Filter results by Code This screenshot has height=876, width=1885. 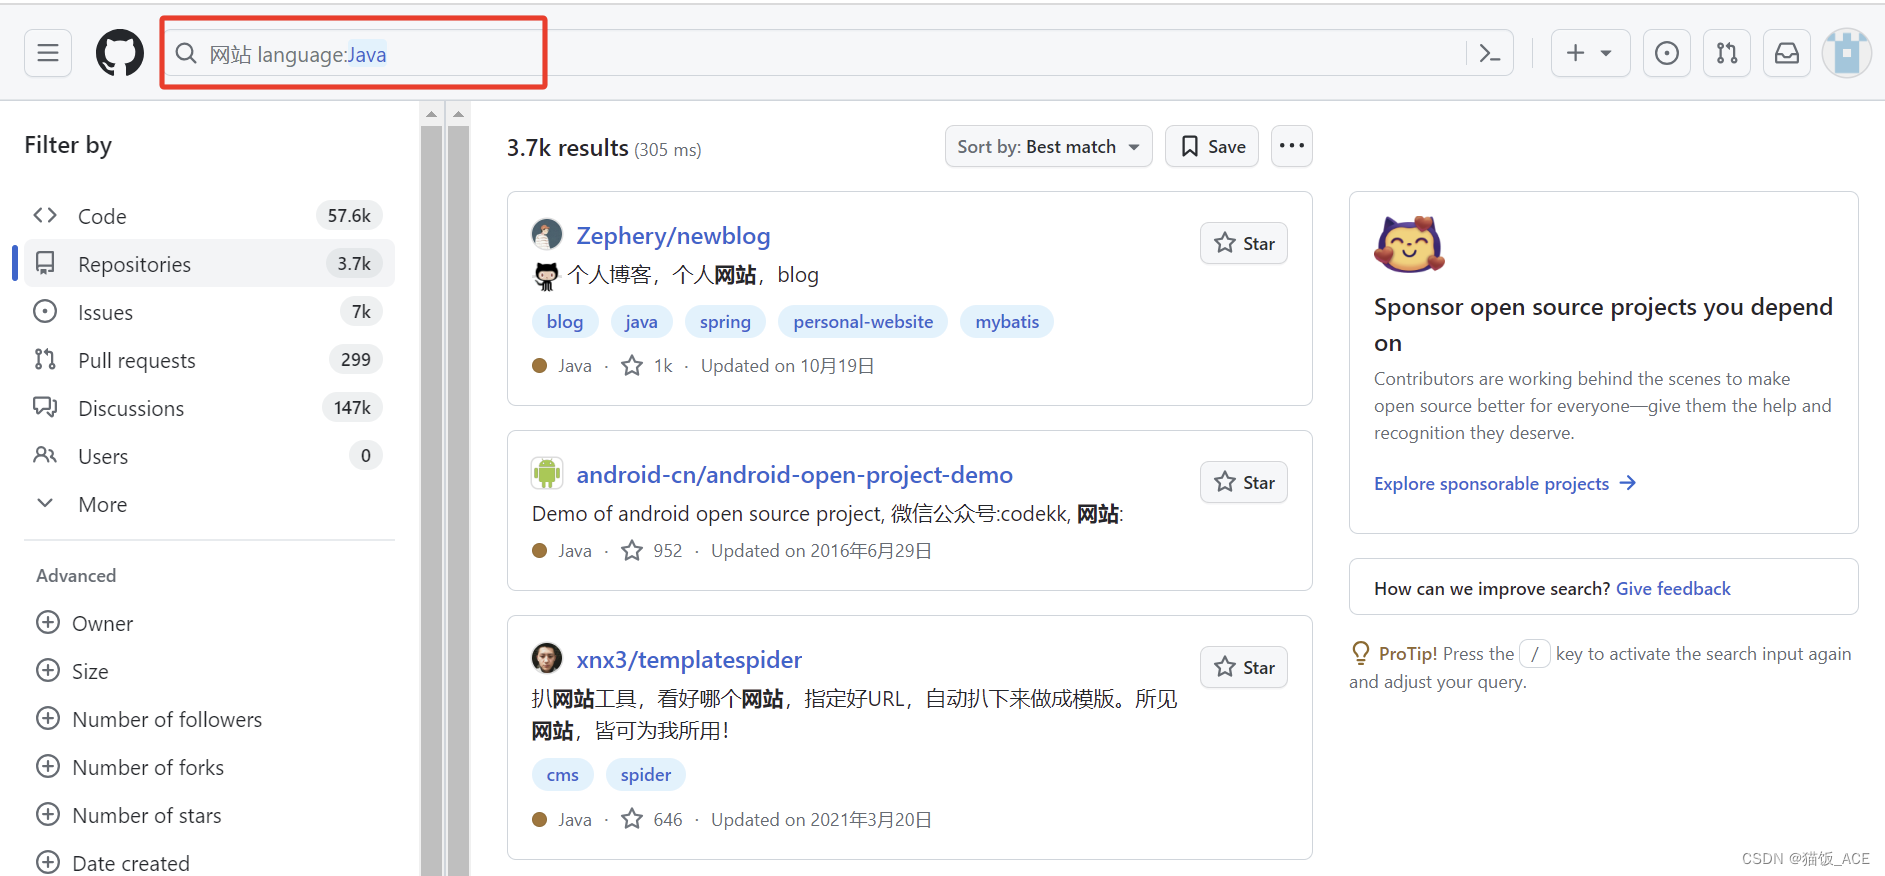[209, 216]
